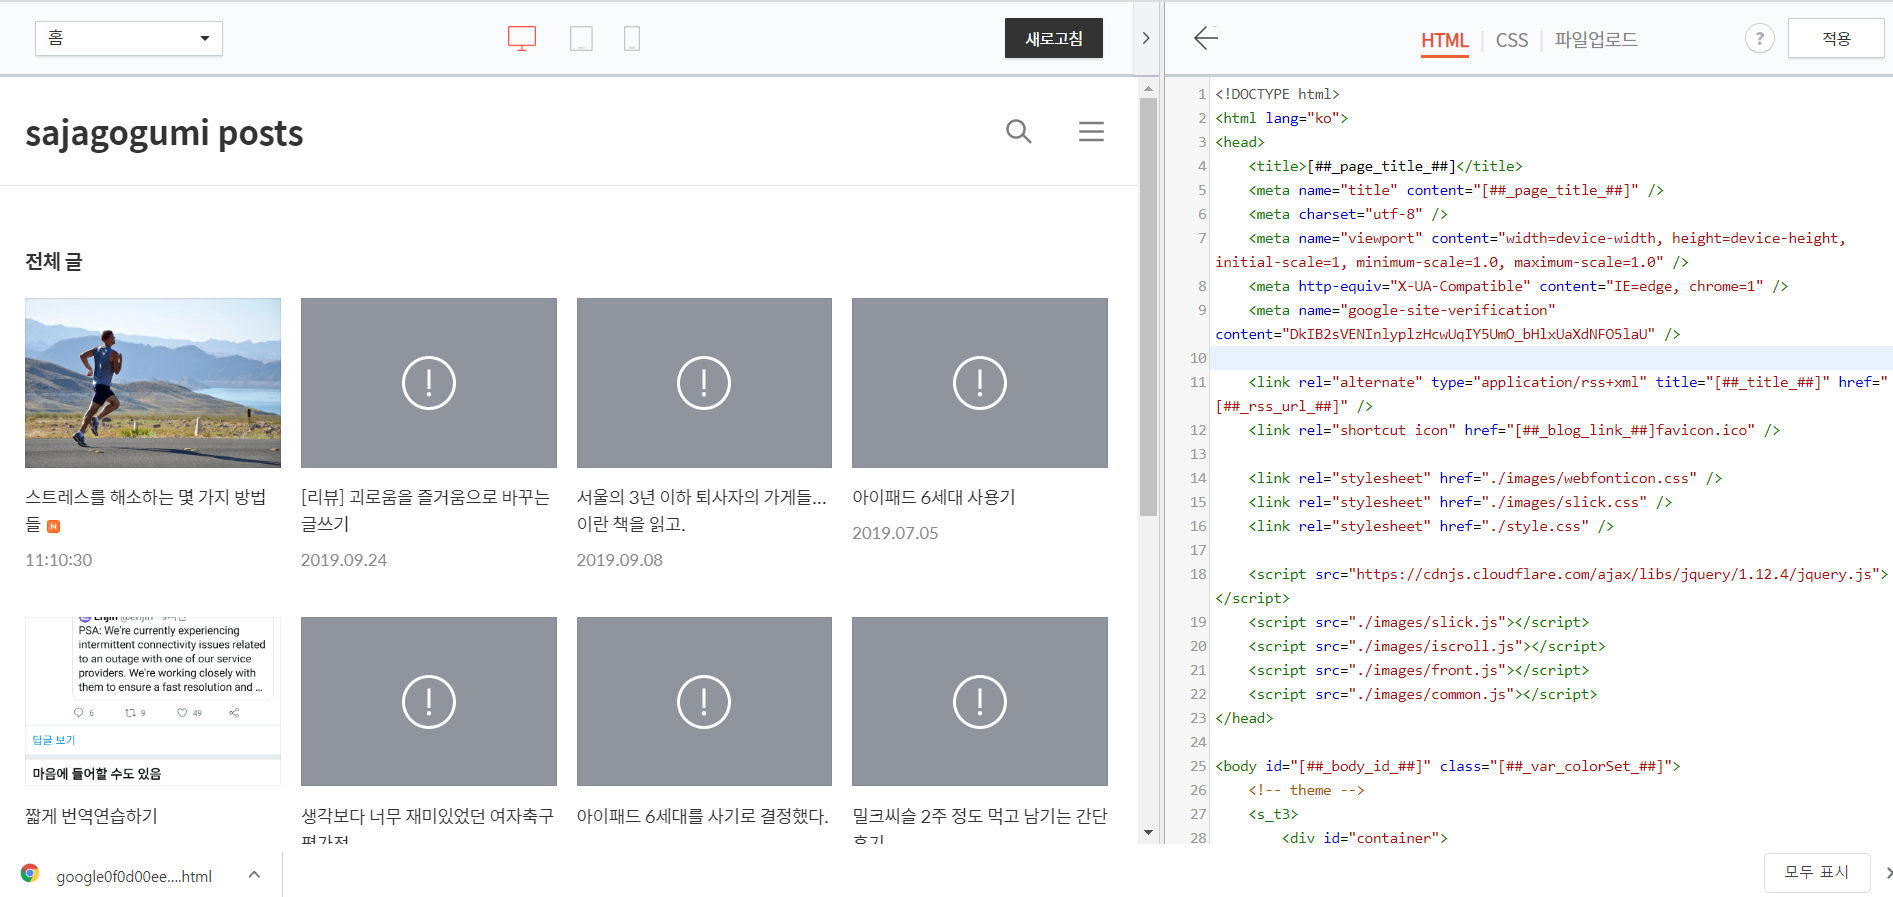Image resolution: width=1893 pixels, height=897 pixels.
Task: Click missing-image thumbnail of 괴로움을 즐거움으로 post
Action: [x=429, y=382]
